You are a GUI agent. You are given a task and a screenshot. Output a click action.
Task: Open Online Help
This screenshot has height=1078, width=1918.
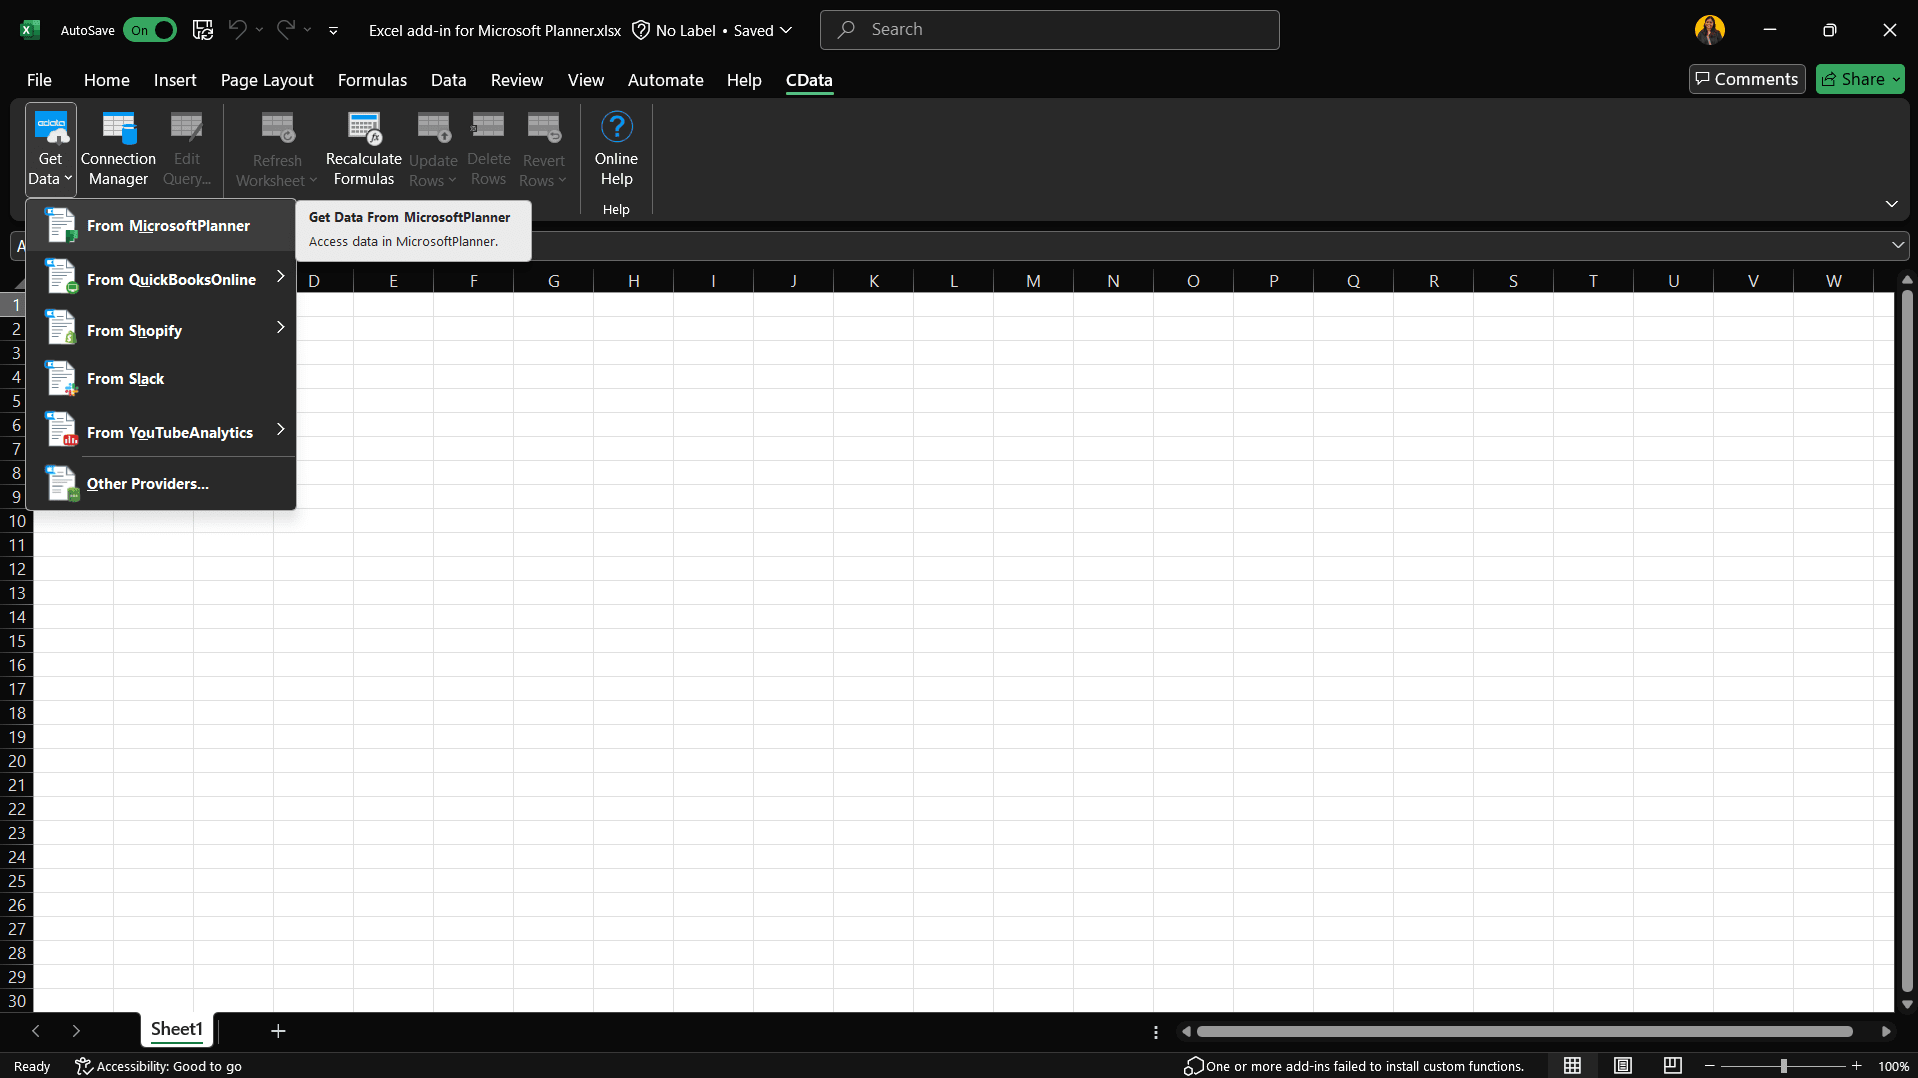(x=616, y=149)
